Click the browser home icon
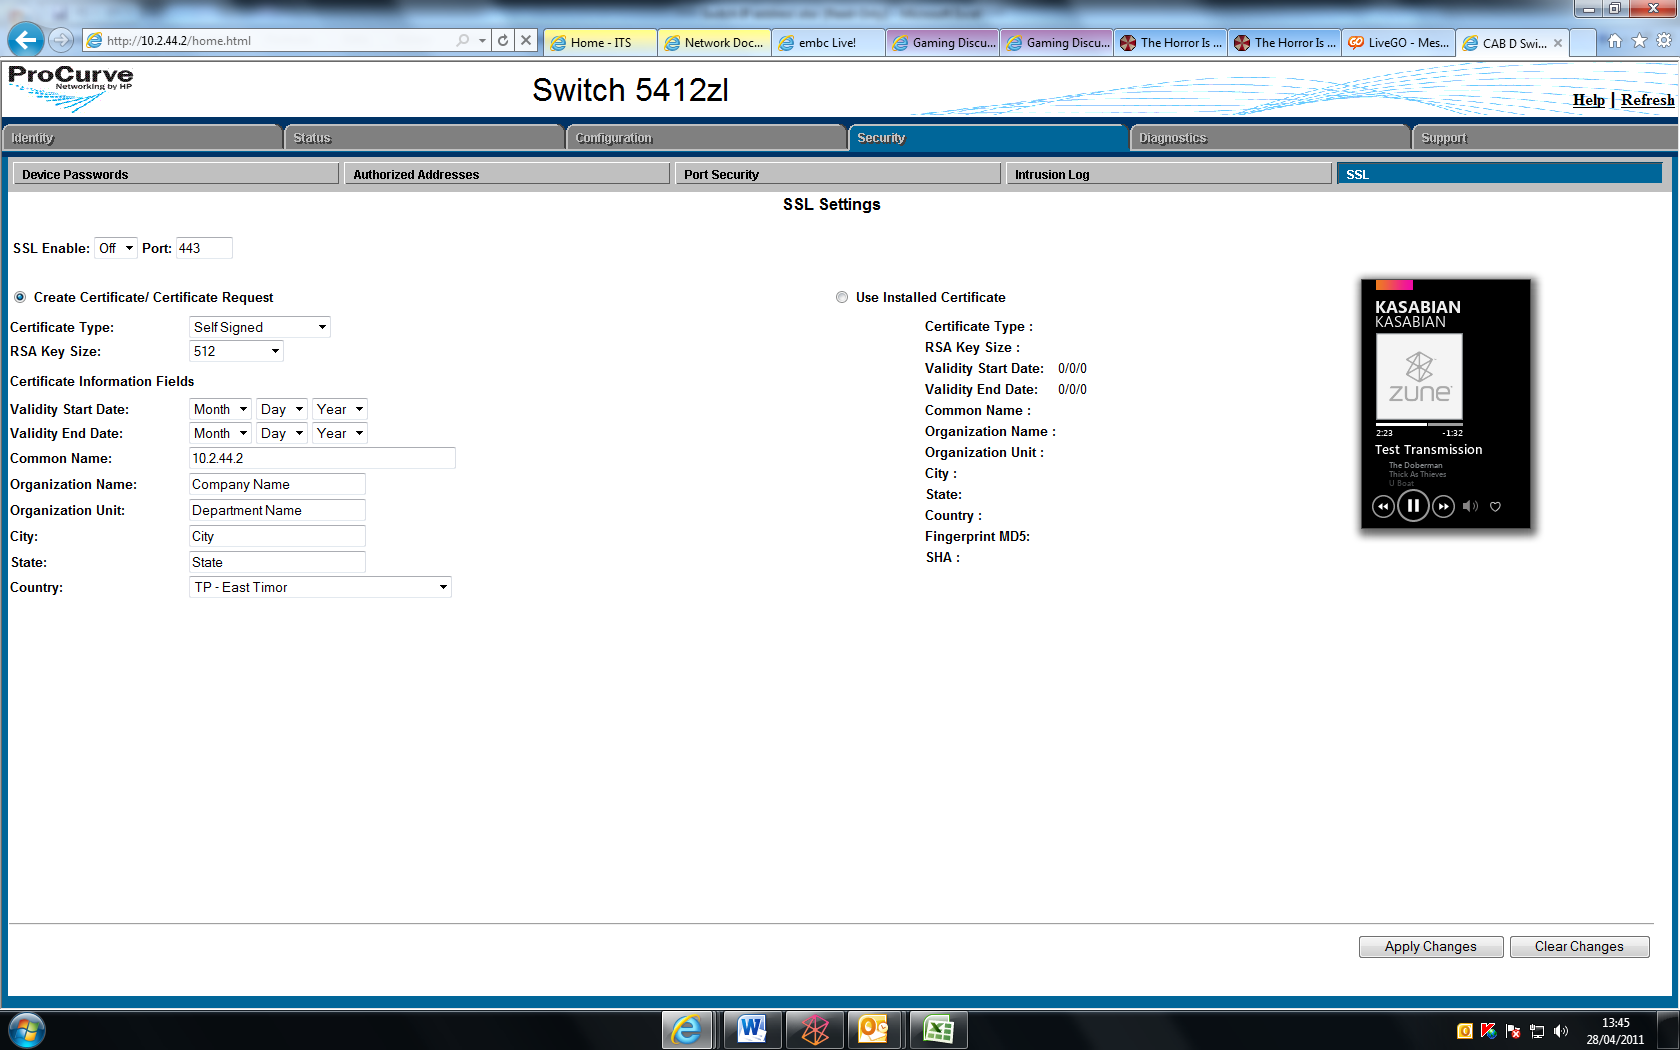Image resolution: width=1680 pixels, height=1050 pixels. pyautogui.click(x=1614, y=41)
